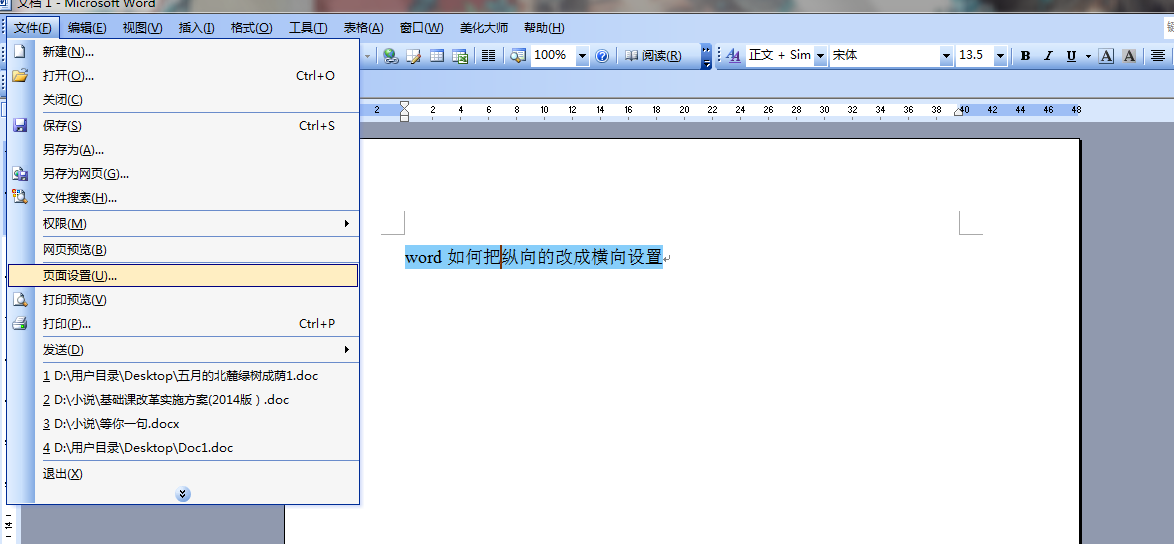Open the 工具(T) menu
Screen dimensions: 1174x544
pyautogui.click(x=308, y=28)
